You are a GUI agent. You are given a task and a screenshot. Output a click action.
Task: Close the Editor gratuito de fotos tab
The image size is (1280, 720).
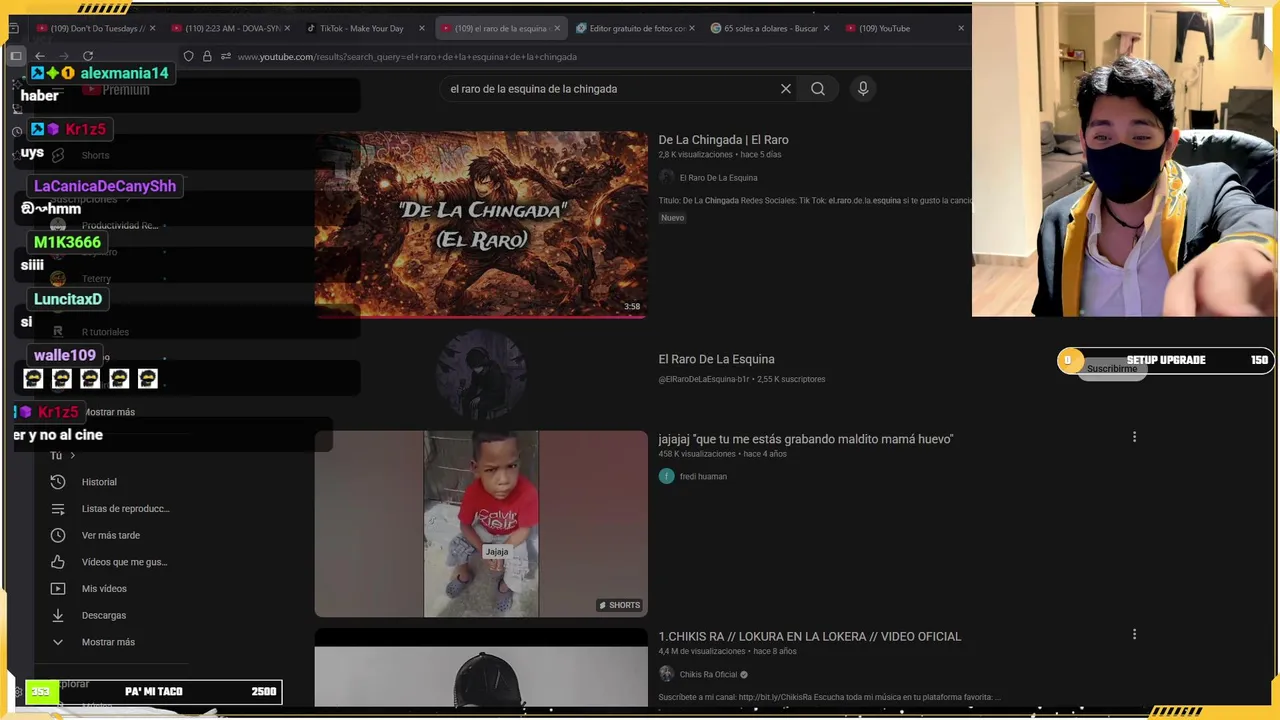[691, 28]
